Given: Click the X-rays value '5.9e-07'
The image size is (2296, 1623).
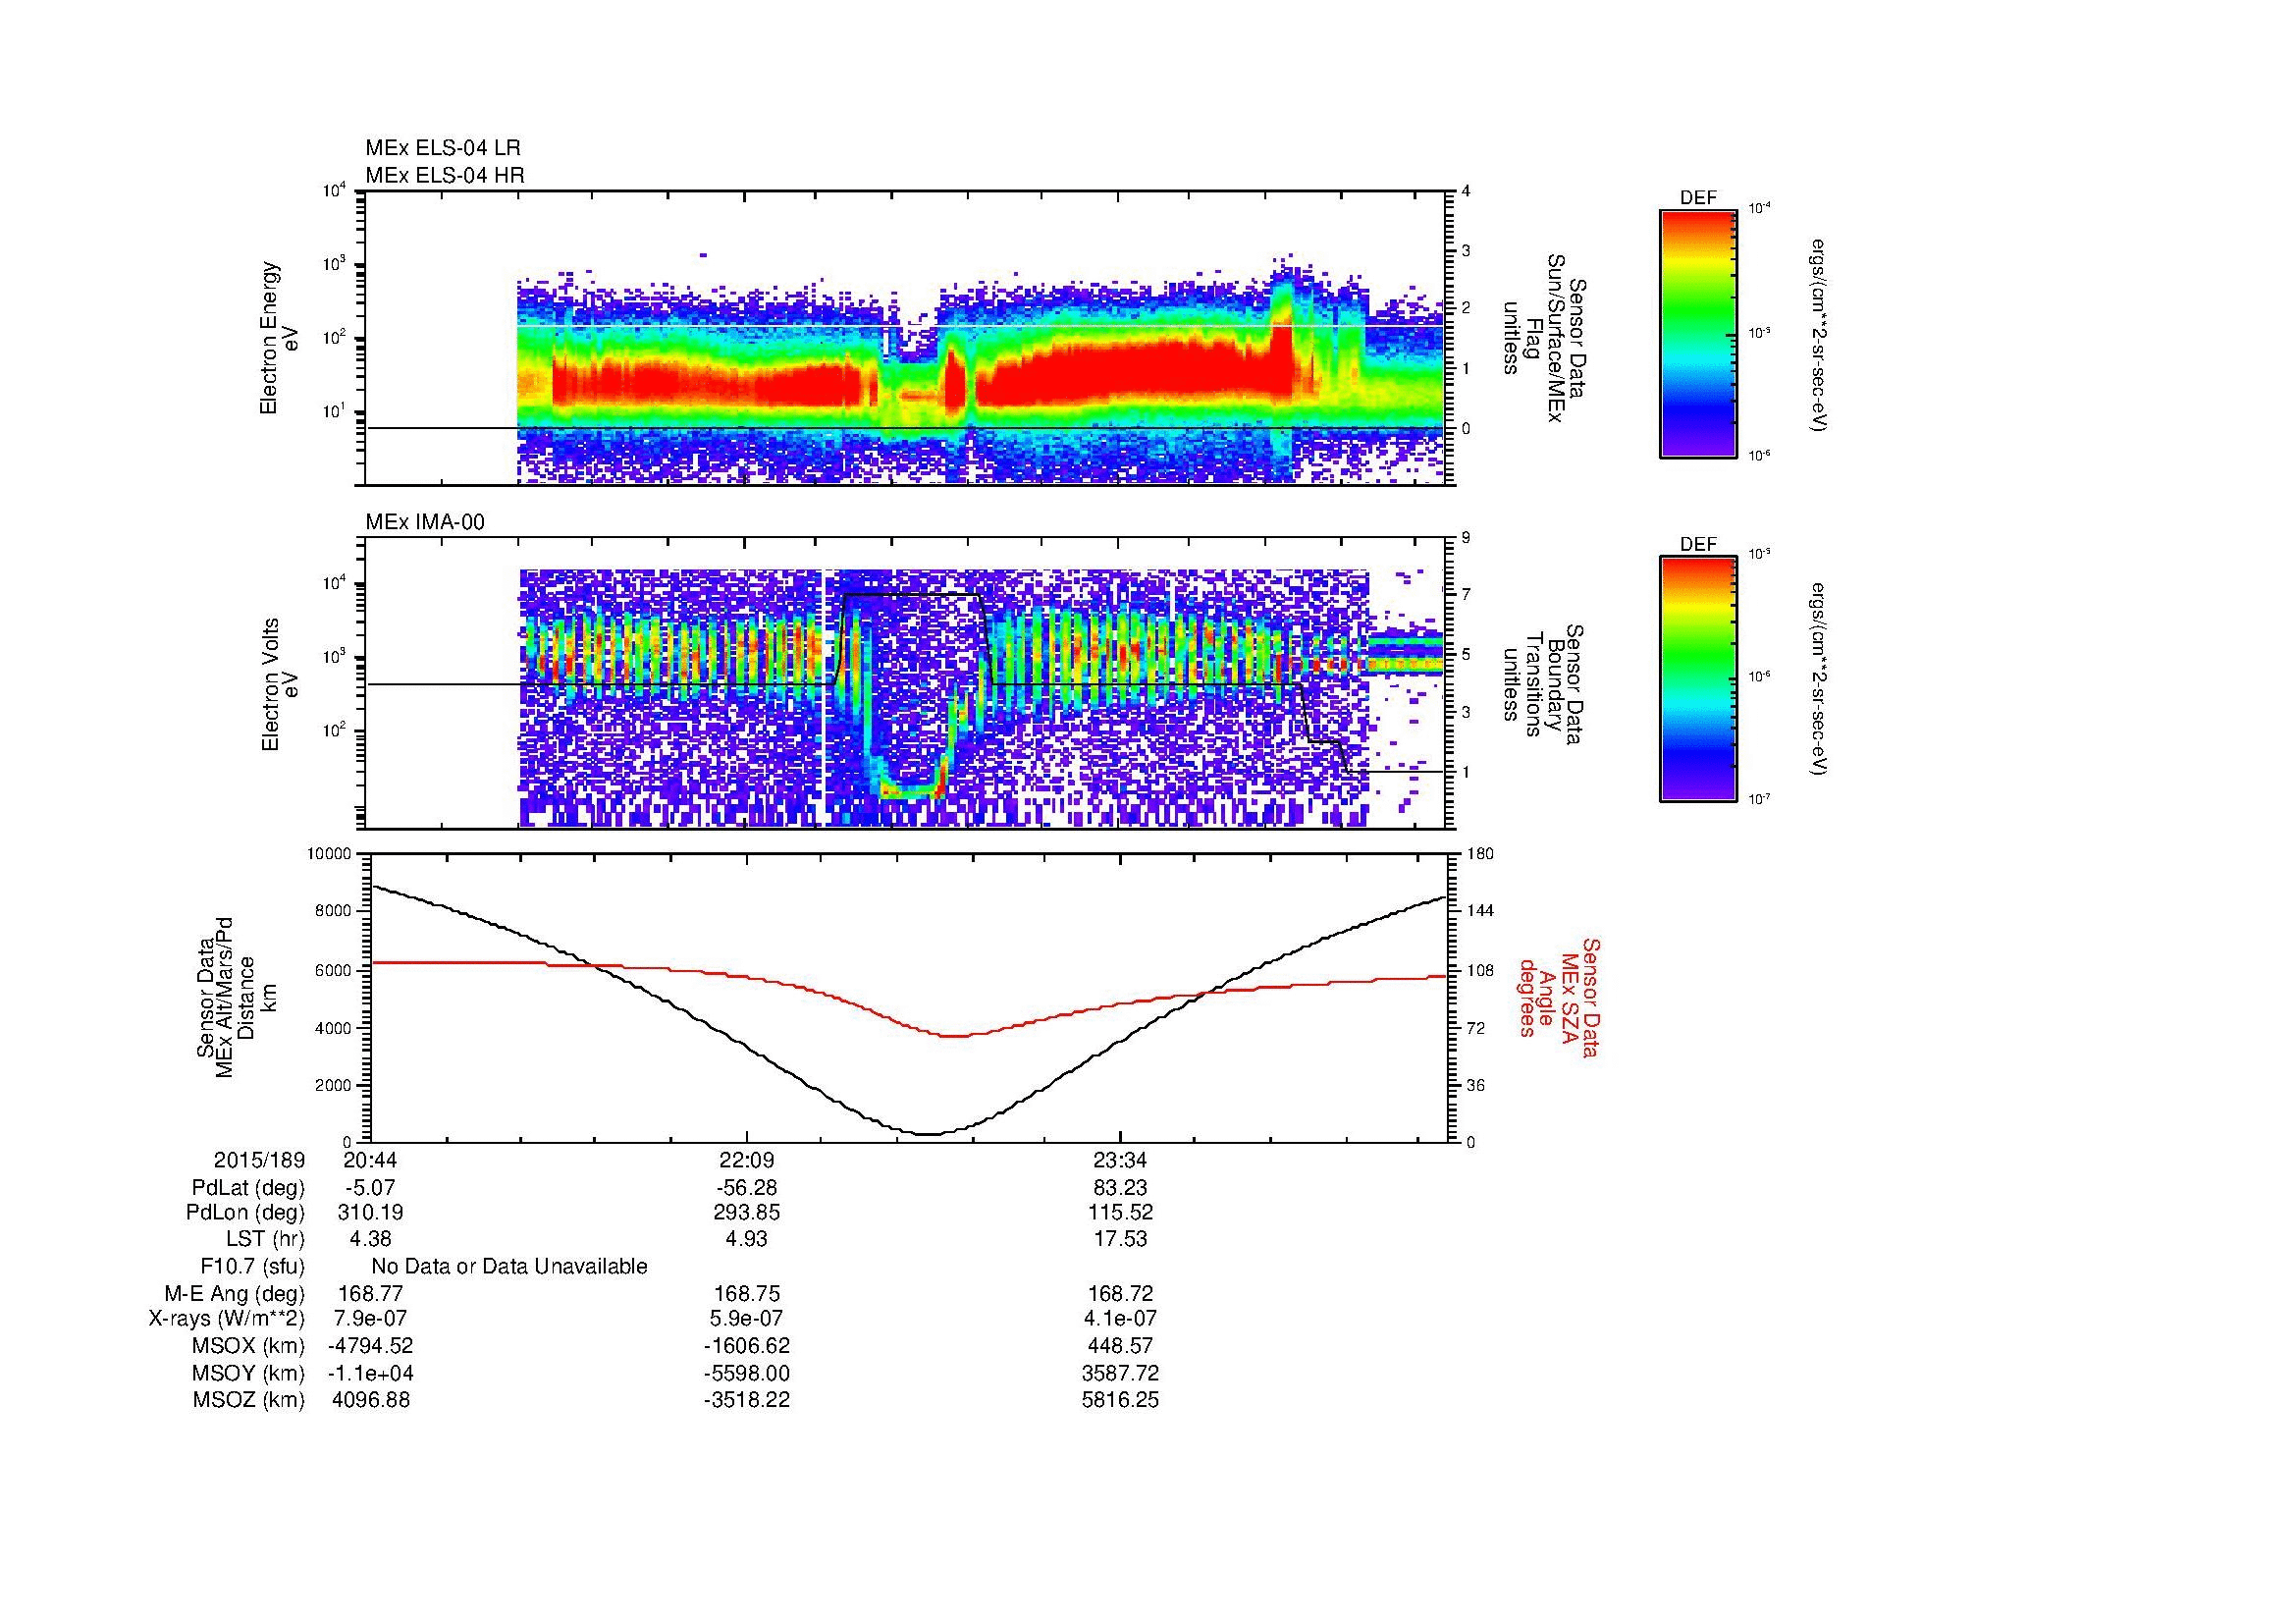Looking at the screenshot, I should click(x=747, y=1320).
